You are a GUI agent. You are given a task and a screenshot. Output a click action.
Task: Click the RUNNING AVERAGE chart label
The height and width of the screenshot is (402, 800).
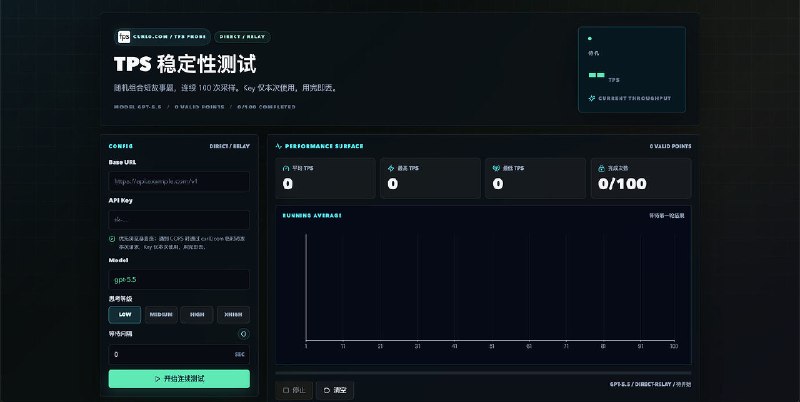point(312,216)
